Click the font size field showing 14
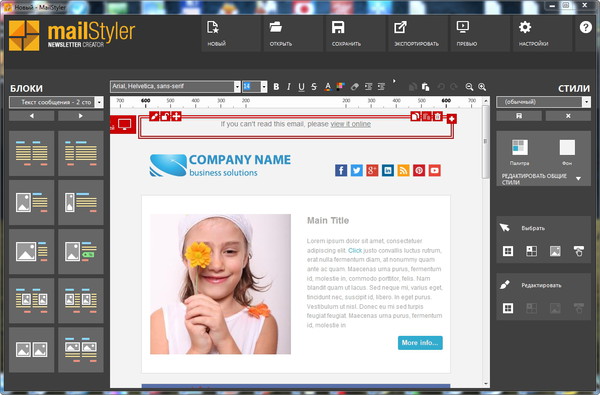600x395 pixels. [x=251, y=87]
